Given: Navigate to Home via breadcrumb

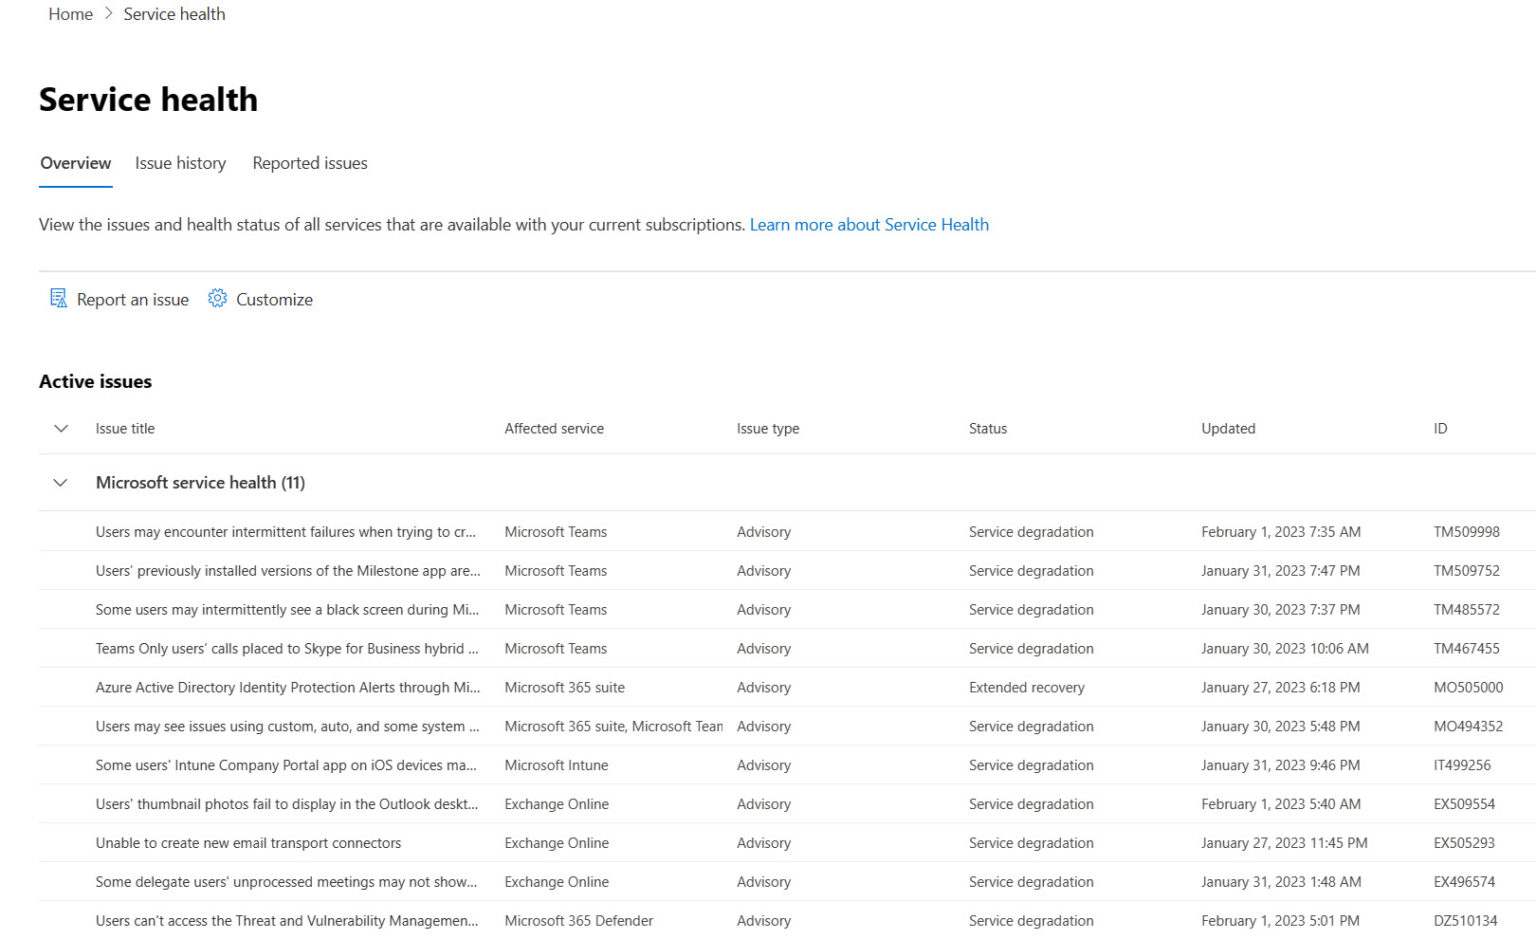Looking at the screenshot, I should (x=70, y=14).
